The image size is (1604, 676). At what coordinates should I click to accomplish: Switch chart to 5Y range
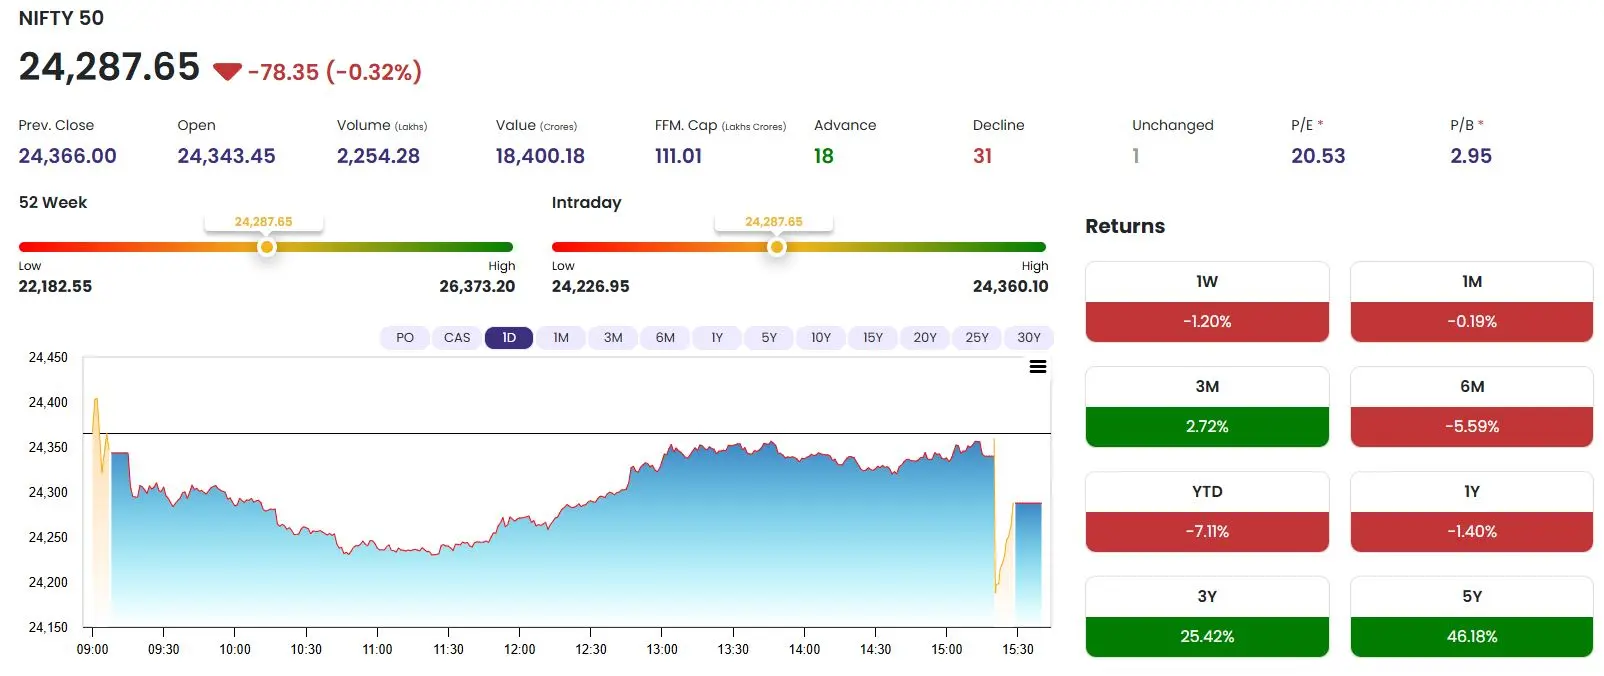tap(769, 338)
